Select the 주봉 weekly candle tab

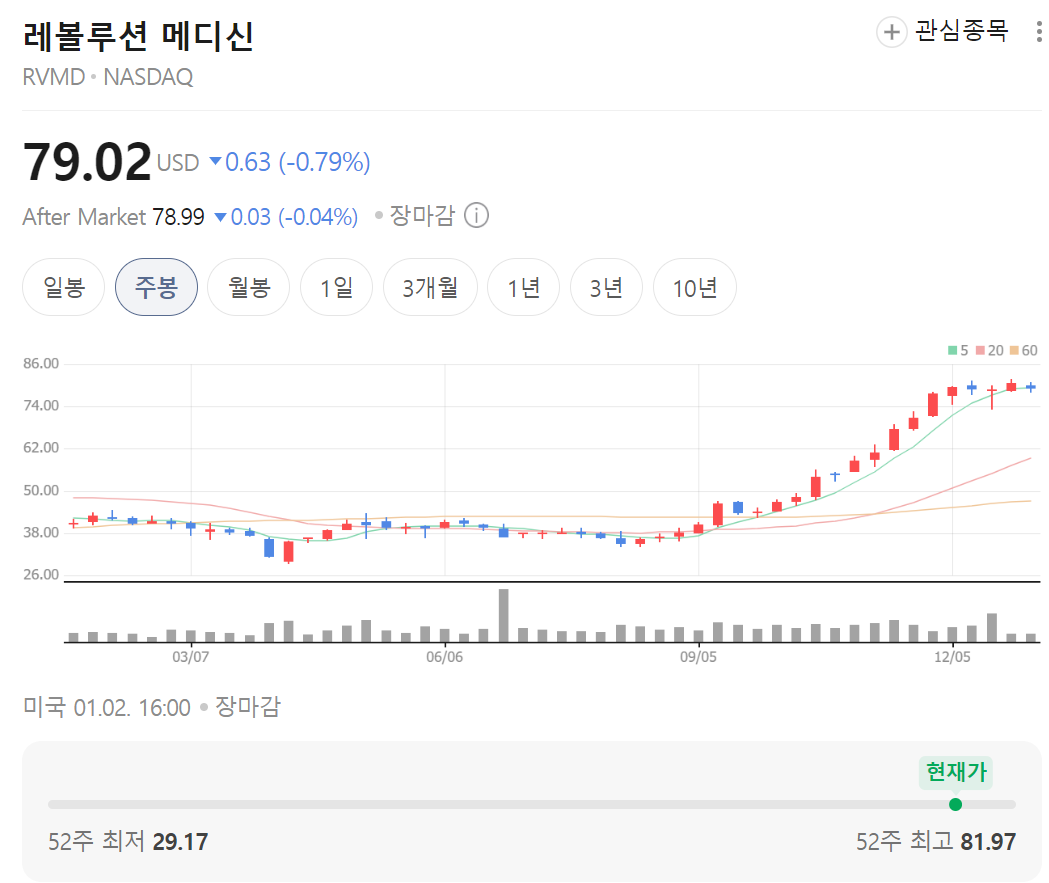(157, 287)
